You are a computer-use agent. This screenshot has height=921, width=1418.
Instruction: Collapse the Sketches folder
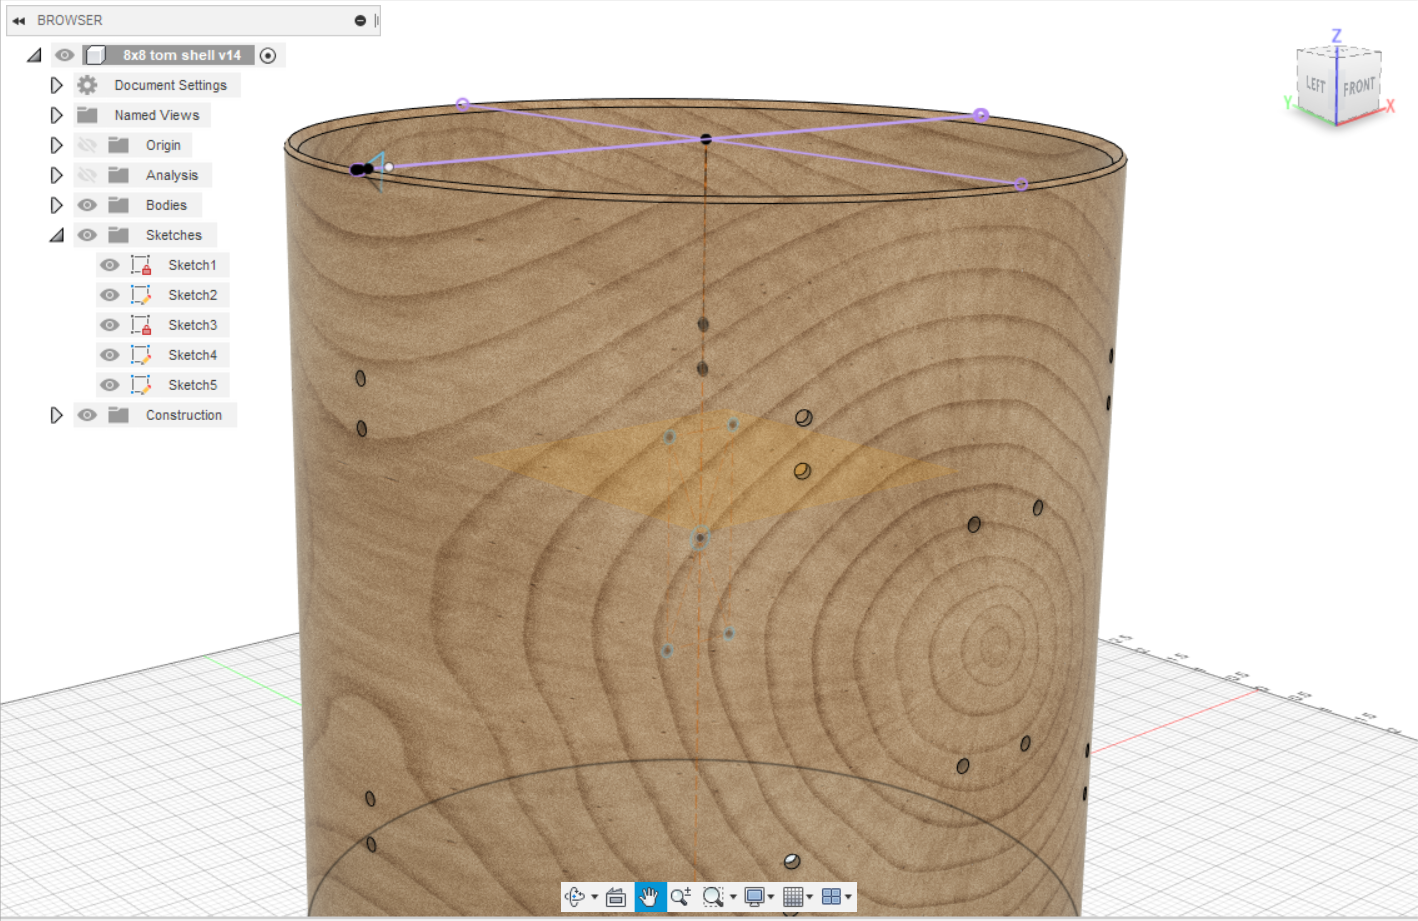tap(57, 235)
